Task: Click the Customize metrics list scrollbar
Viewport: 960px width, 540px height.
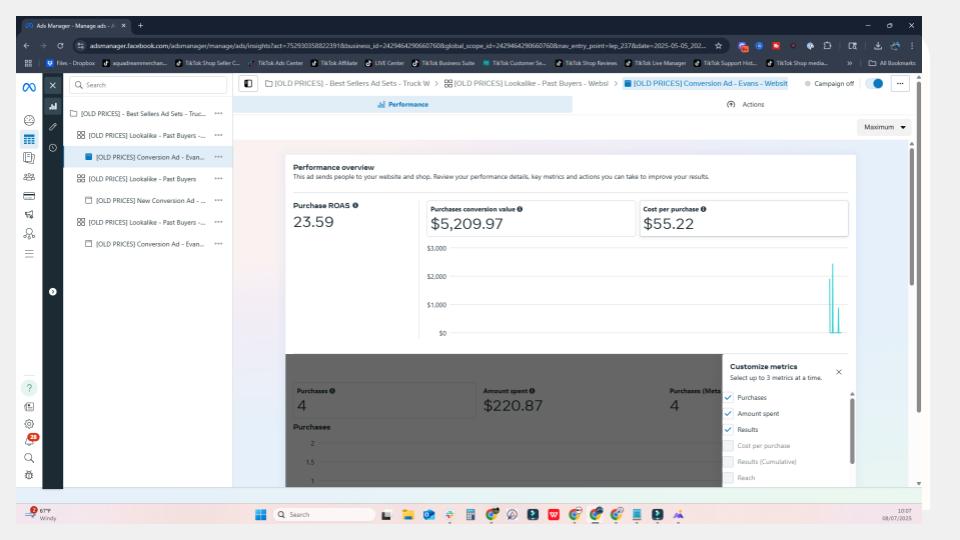Action: tap(852, 431)
